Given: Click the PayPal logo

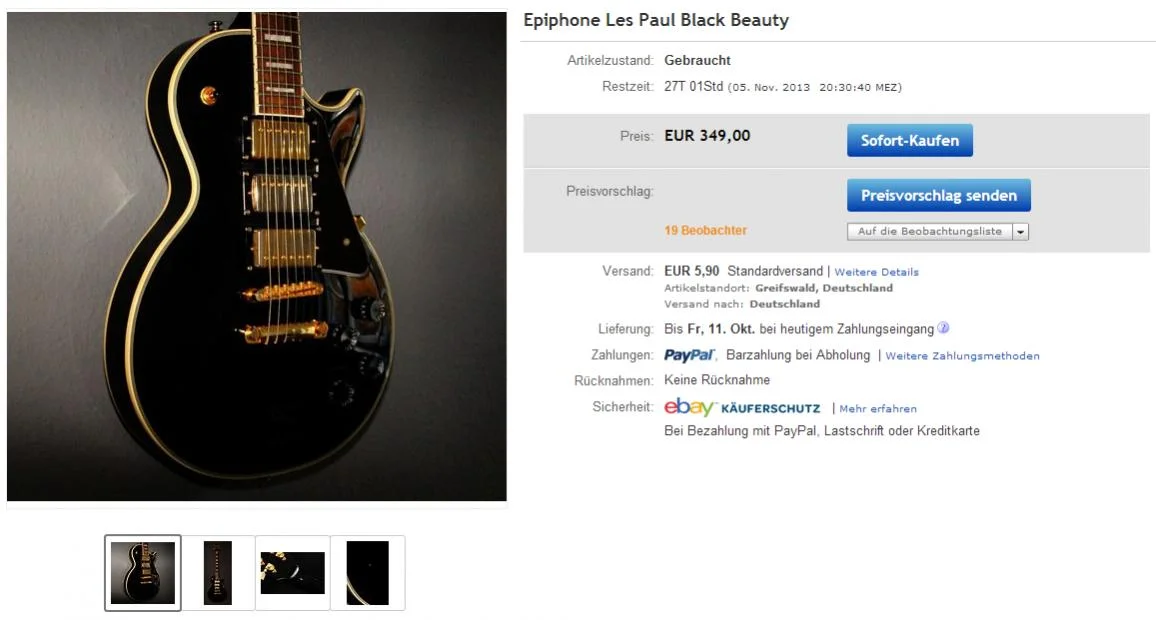Looking at the screenshot, I should coord(689,355).
